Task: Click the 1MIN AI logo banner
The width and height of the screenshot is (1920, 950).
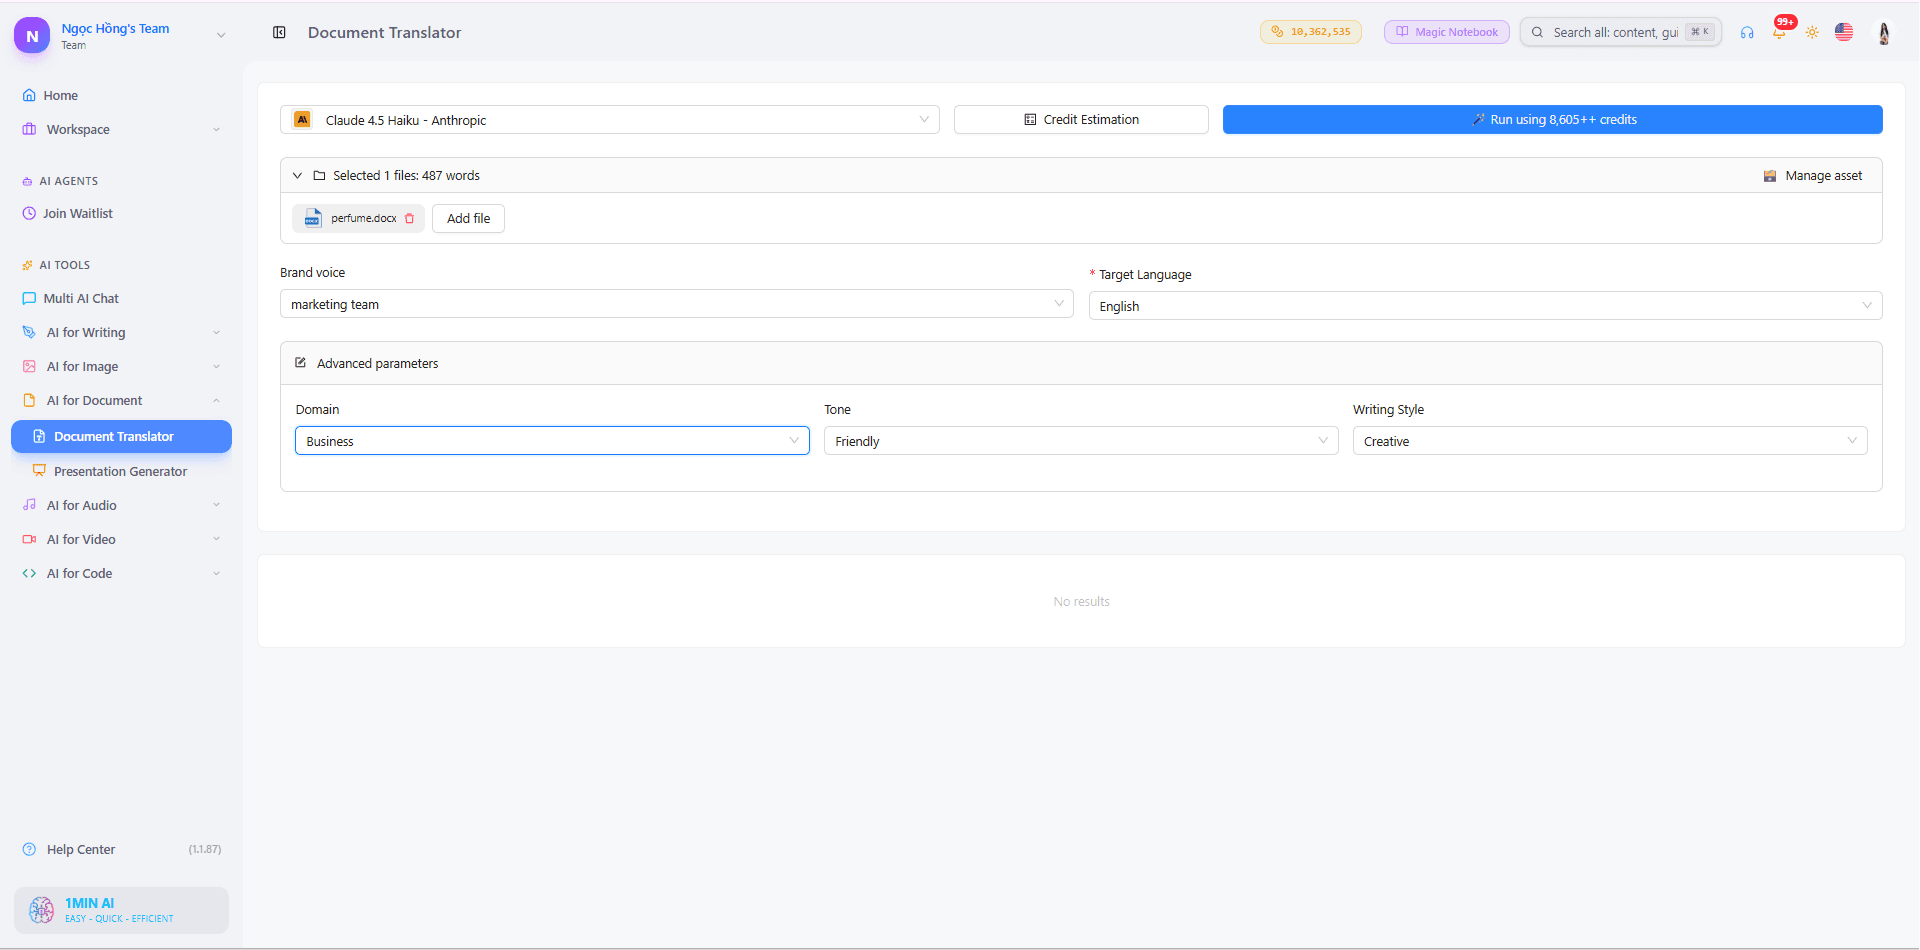Action: click(121, 910)
